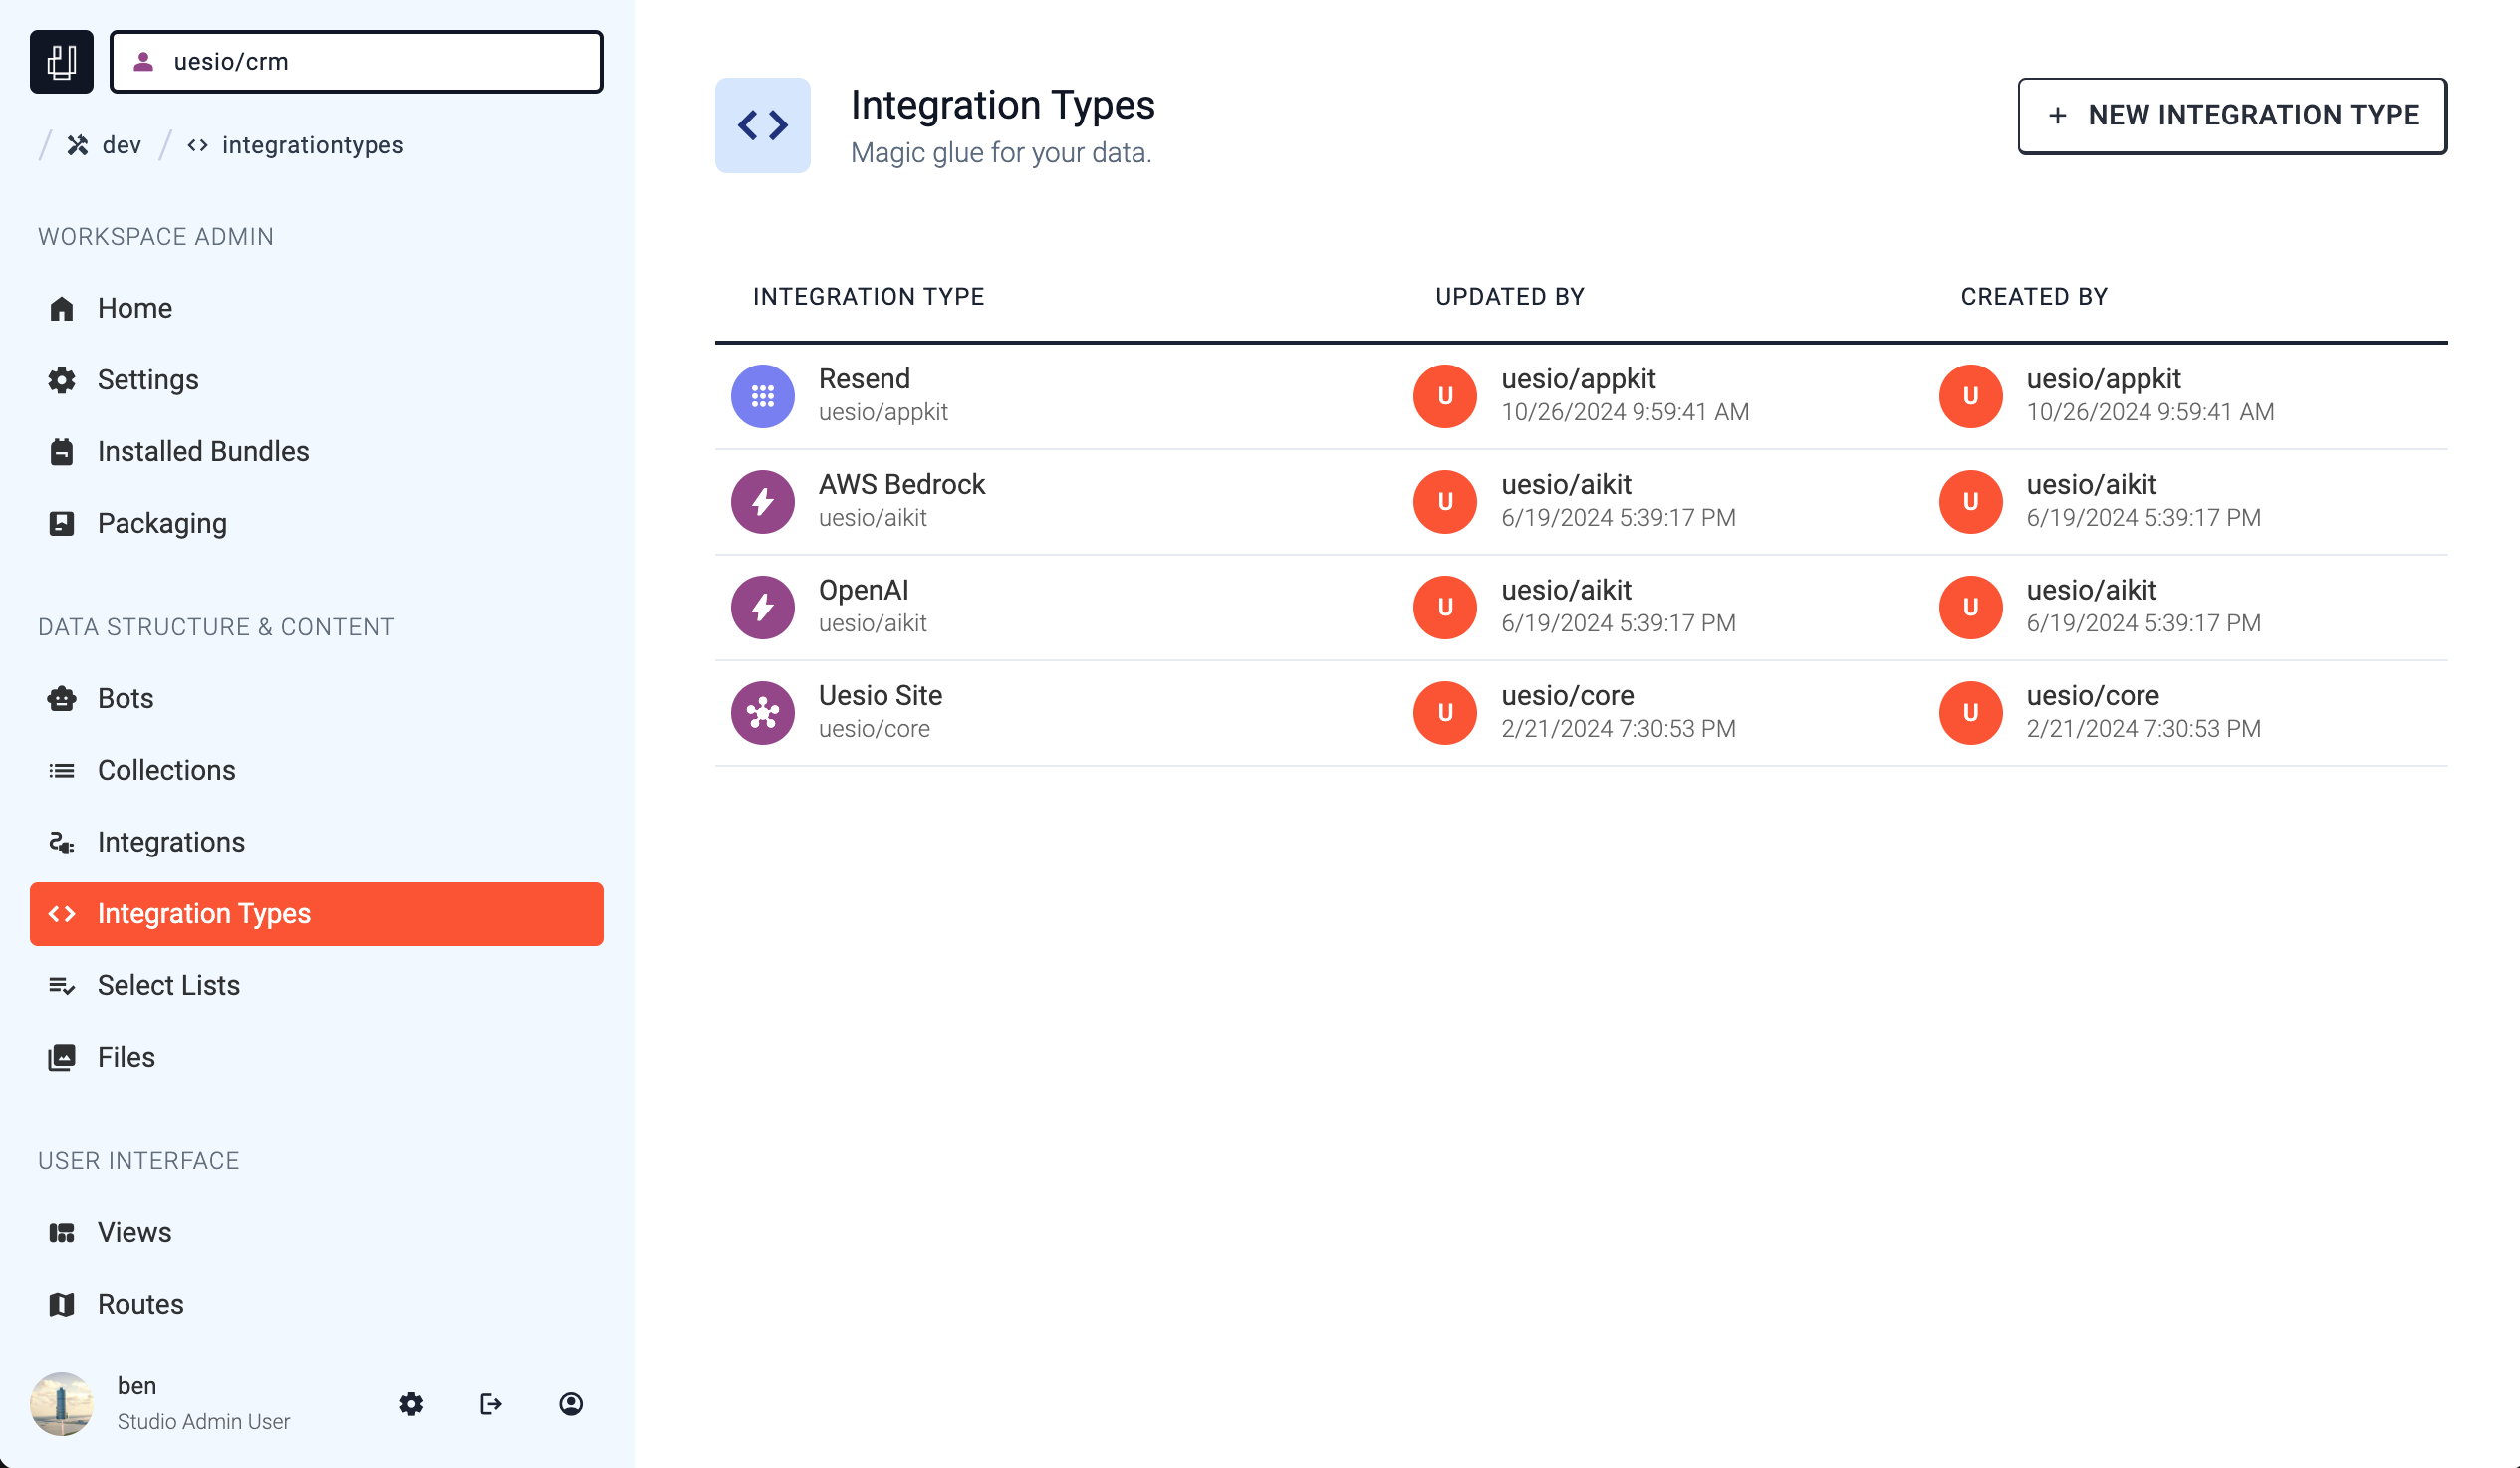The height and width of the screenshot is (1468, 2520).
Task: Open the Resend integration type
Action: [1580, 396]
